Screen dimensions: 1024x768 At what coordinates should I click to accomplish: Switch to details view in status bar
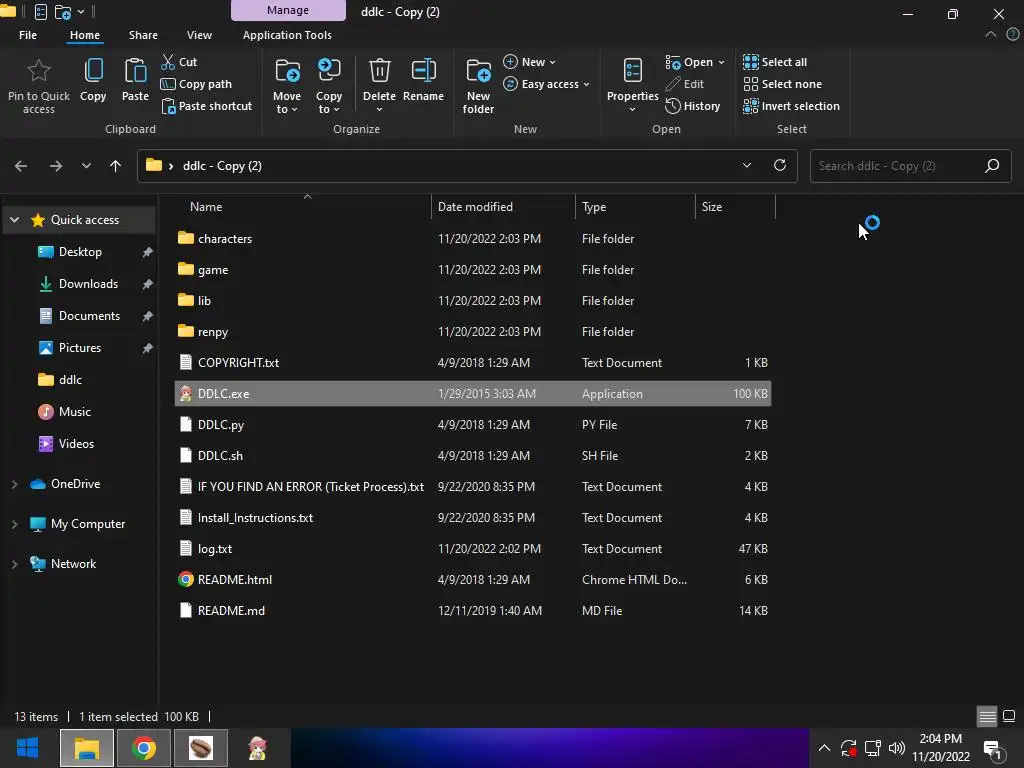pos(987,716)
